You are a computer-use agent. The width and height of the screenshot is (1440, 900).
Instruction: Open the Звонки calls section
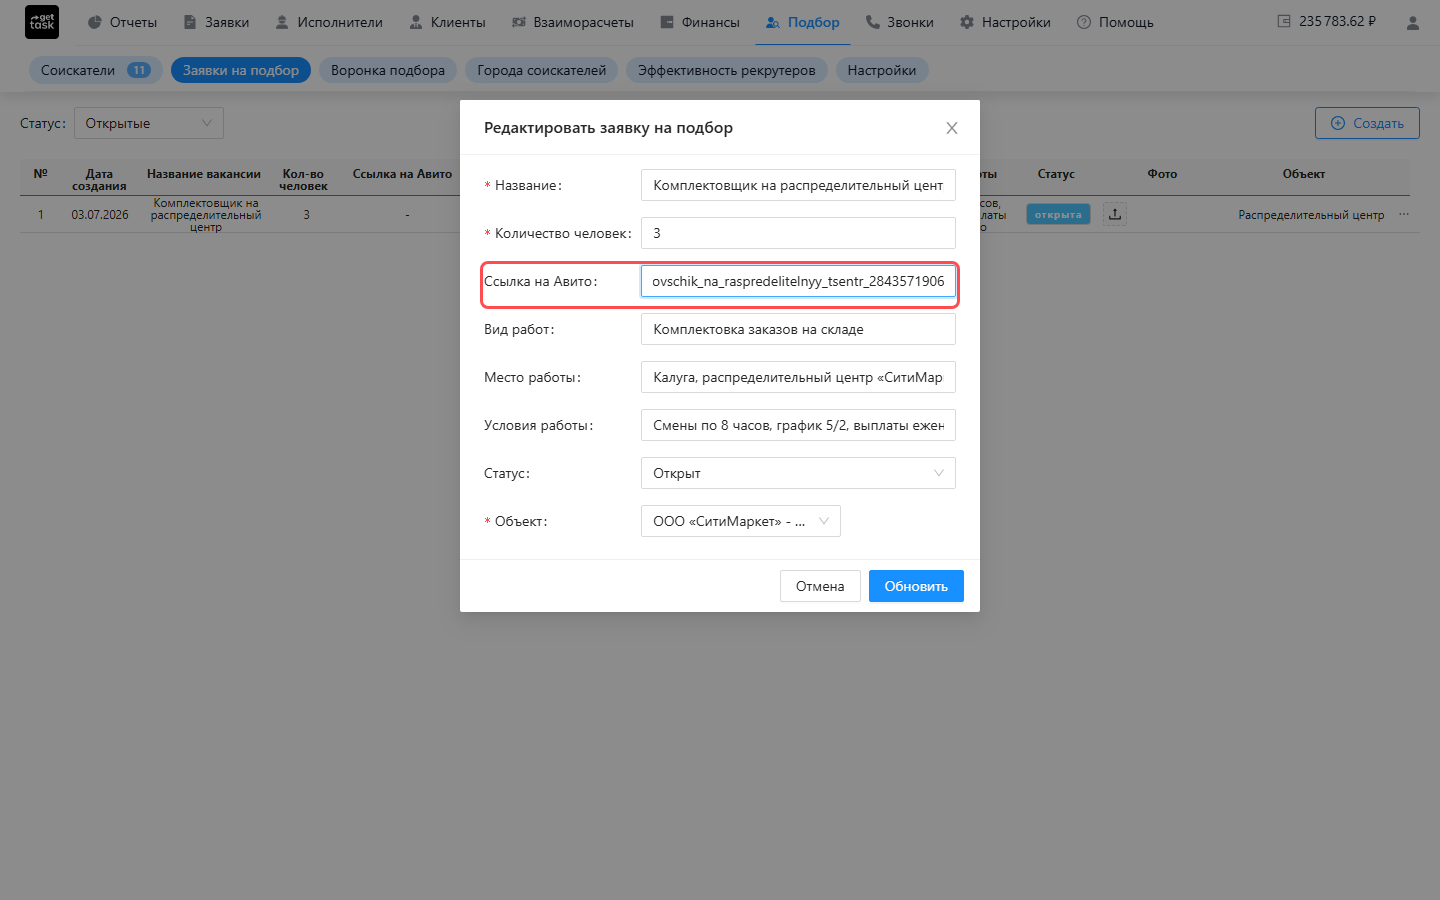900,22
